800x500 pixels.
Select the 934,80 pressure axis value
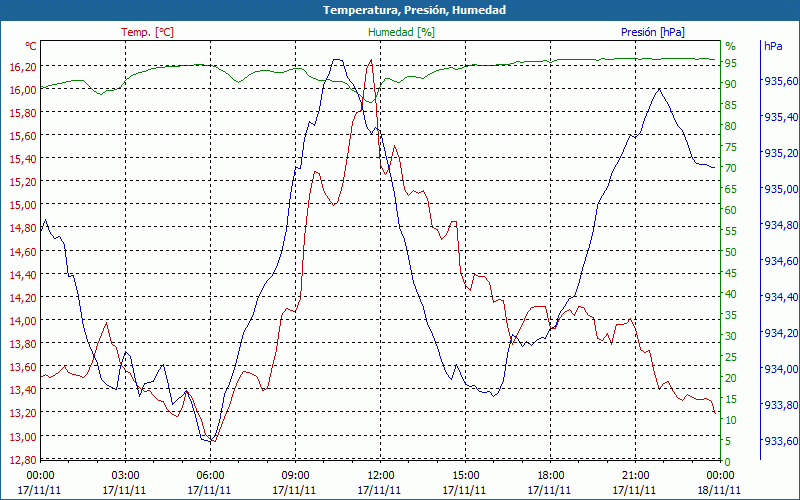click(781, 225)
